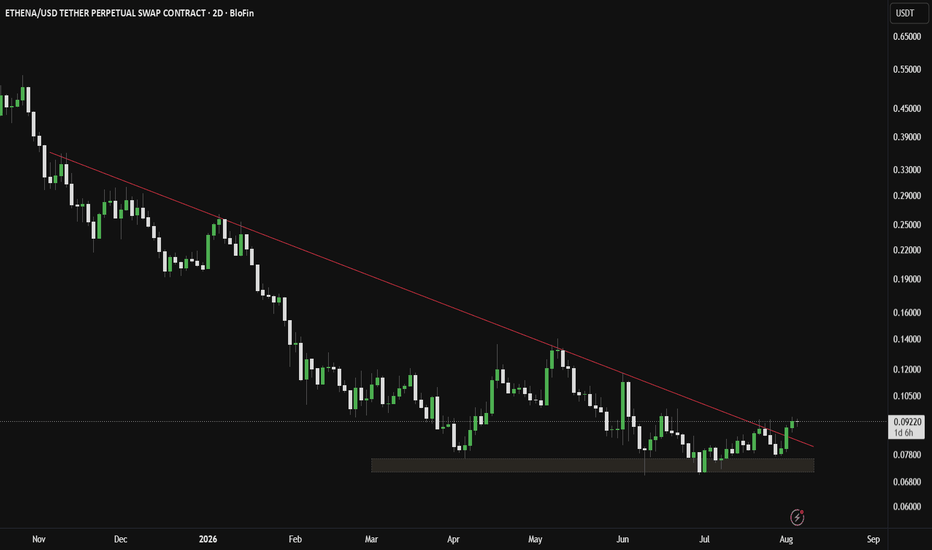Click the 0.12000 price axis label
Screen dimensions: 932x550
[x=907, y=369]
